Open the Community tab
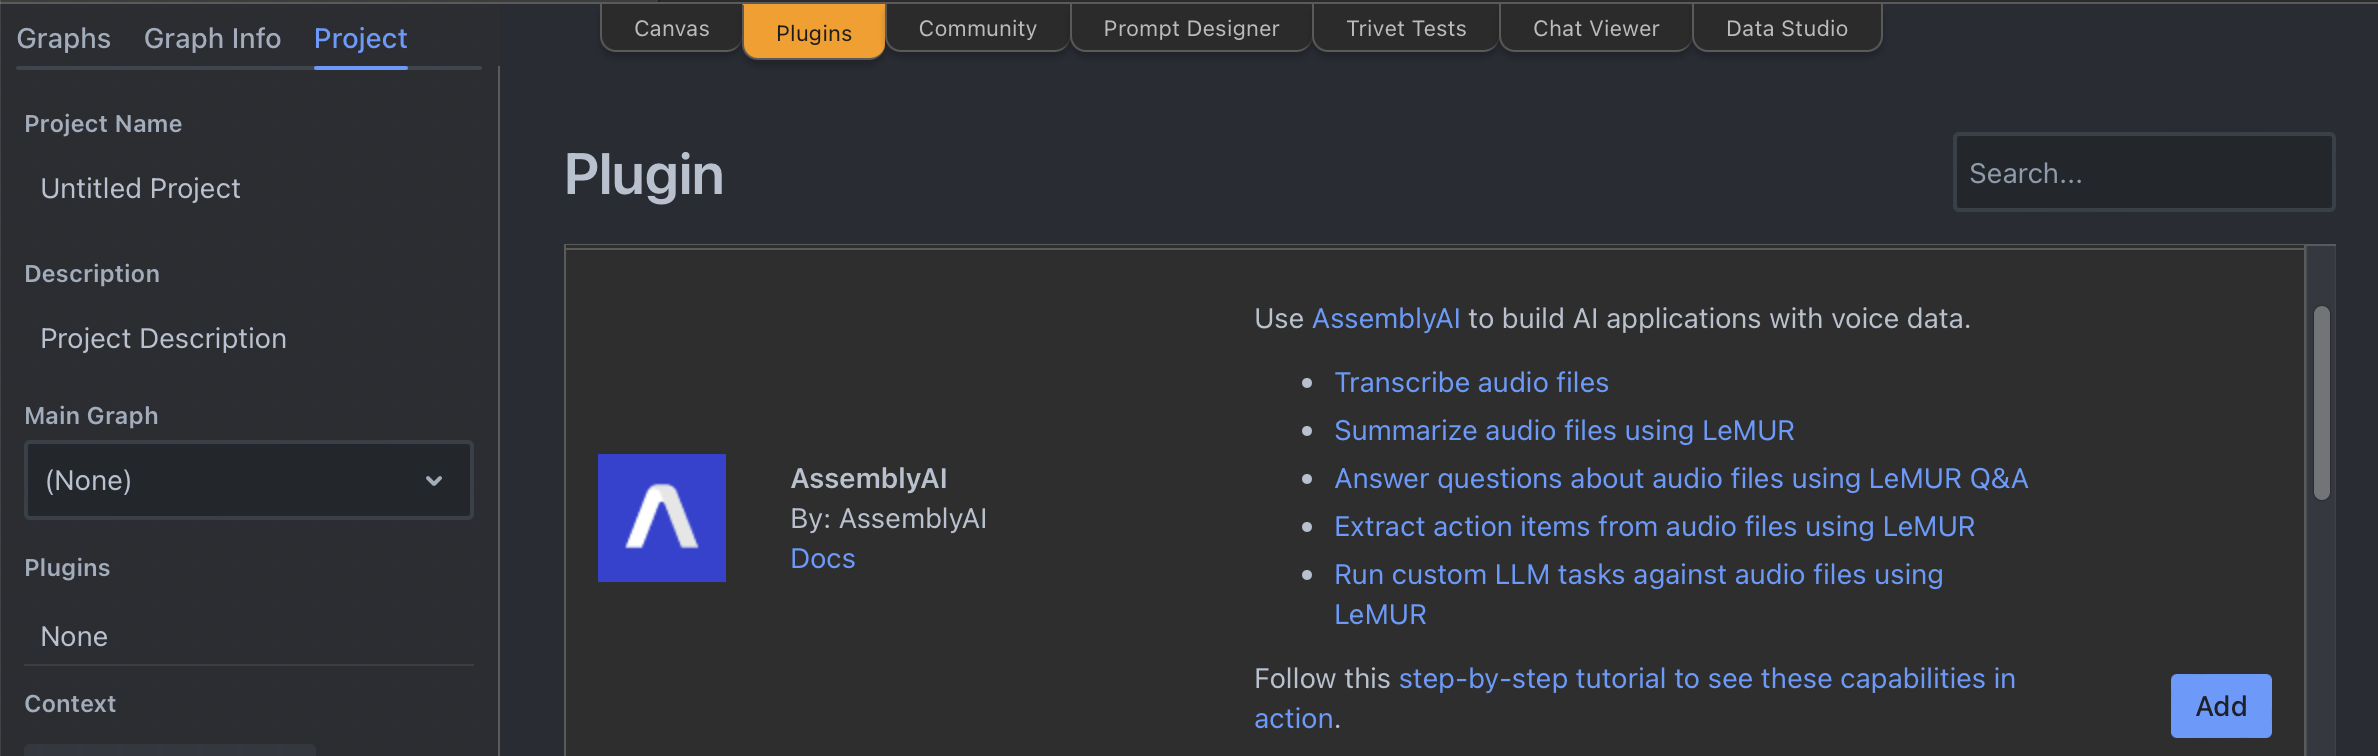Viewport: 2378px width, 756px height. [x=977, y=28]
